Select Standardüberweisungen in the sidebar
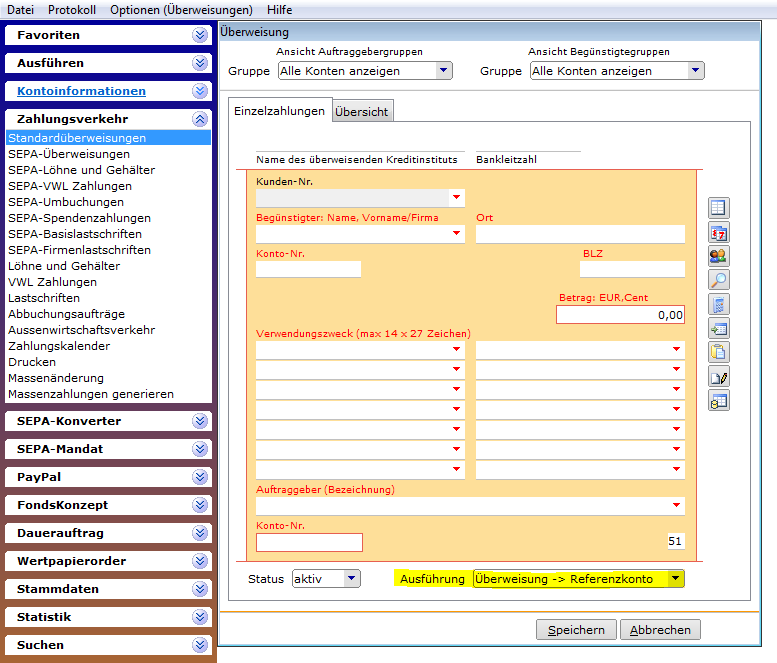This screenshot has width=777, height=663. point(109,138)
